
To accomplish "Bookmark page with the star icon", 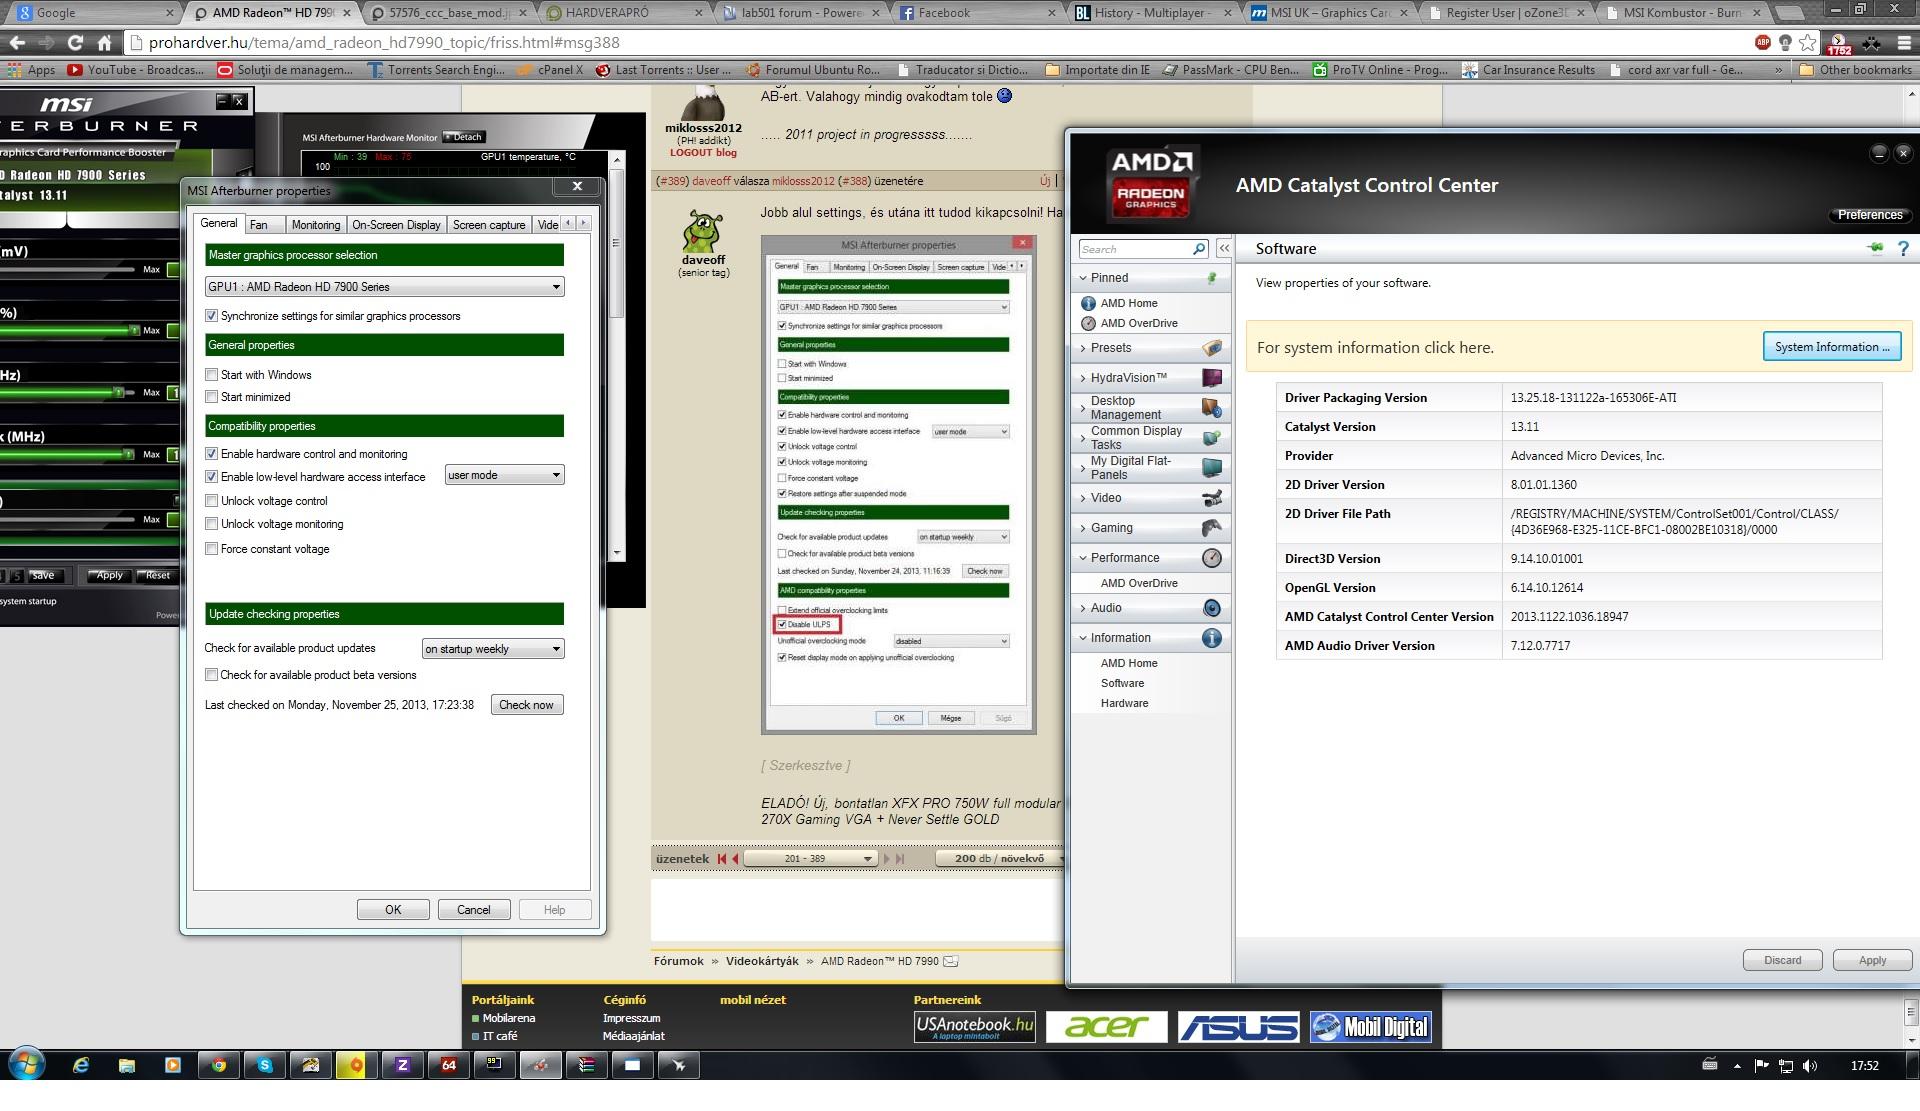I will pos(1808,43).
